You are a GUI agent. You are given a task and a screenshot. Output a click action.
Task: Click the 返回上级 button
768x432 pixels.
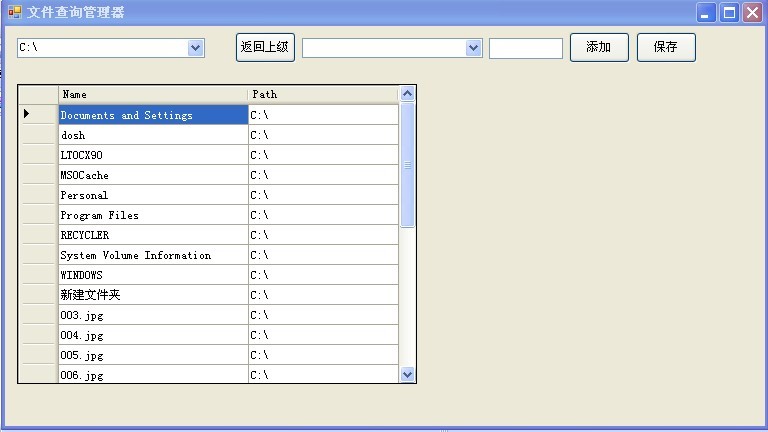tap(265, 47)
